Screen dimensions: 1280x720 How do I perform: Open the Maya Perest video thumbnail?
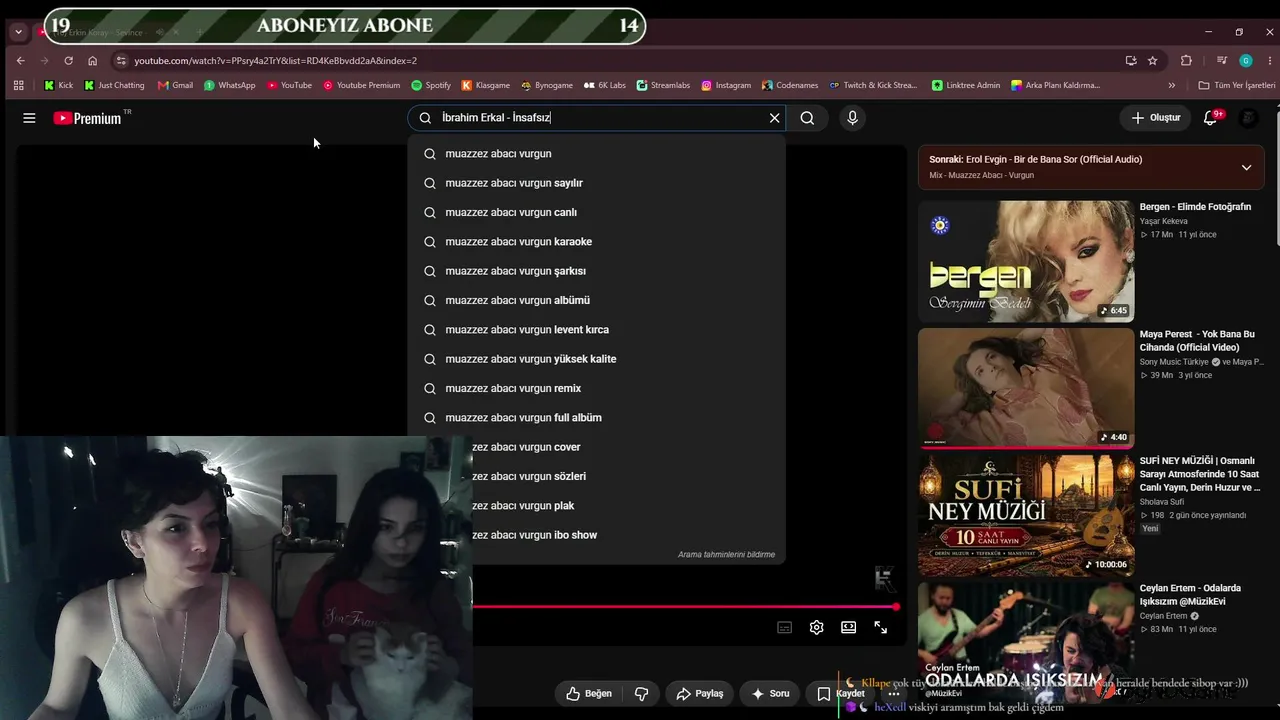(1026, 389)
